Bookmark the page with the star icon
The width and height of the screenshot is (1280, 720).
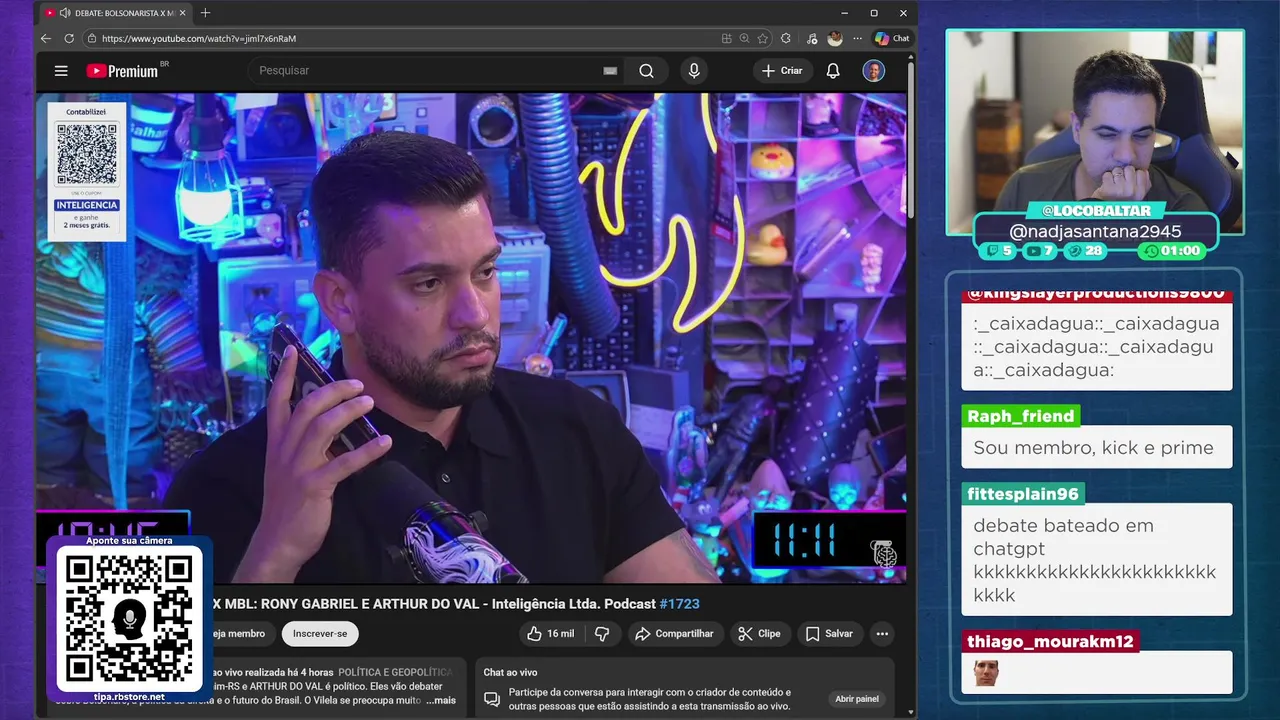tap(763, 38)
